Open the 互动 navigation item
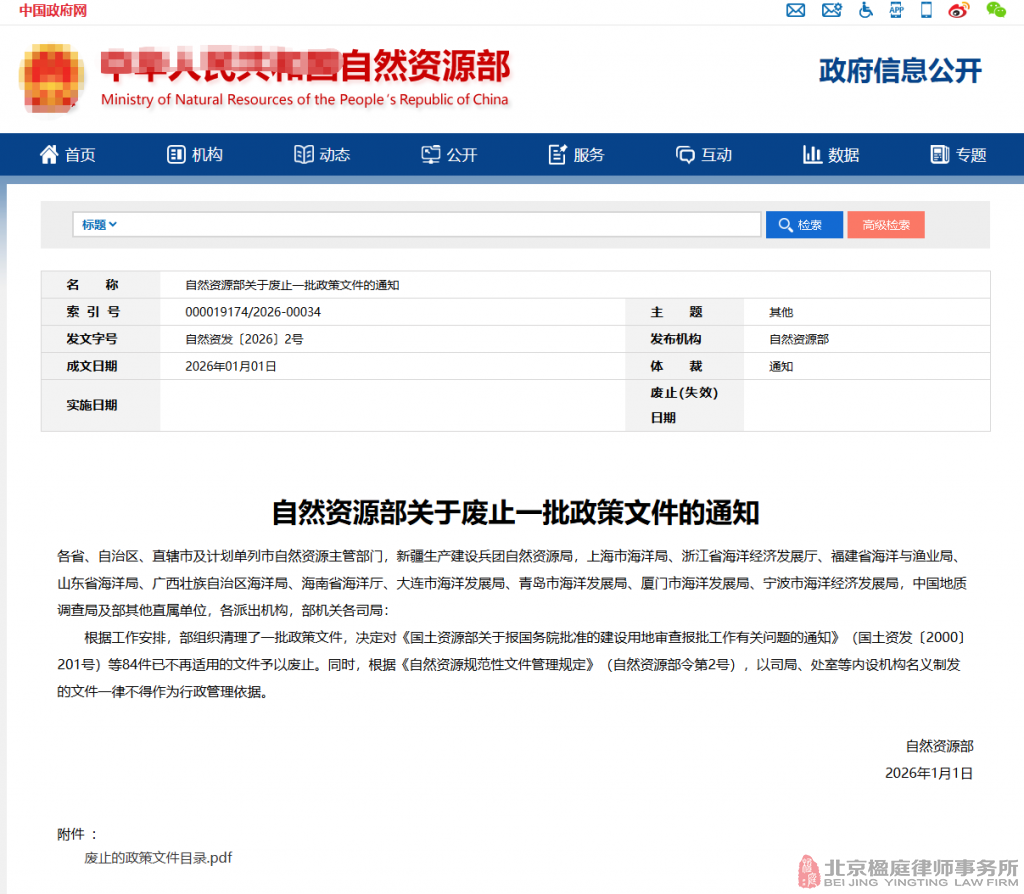The width and height of the screenshot is (1024, 894). [x=704, y=155]
